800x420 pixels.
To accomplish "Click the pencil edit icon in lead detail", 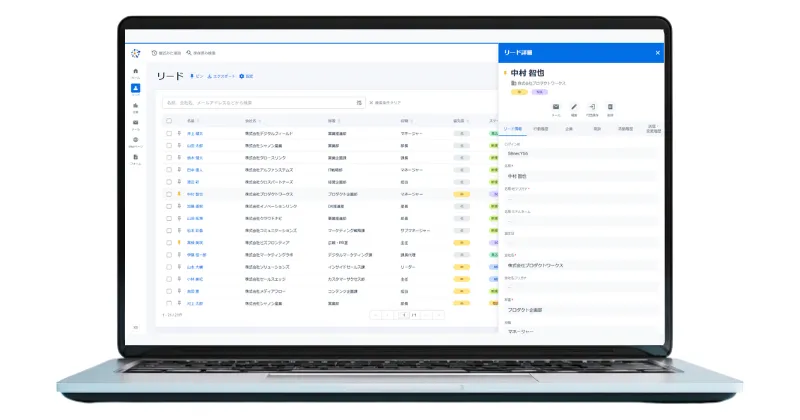I will pos(574,106).
